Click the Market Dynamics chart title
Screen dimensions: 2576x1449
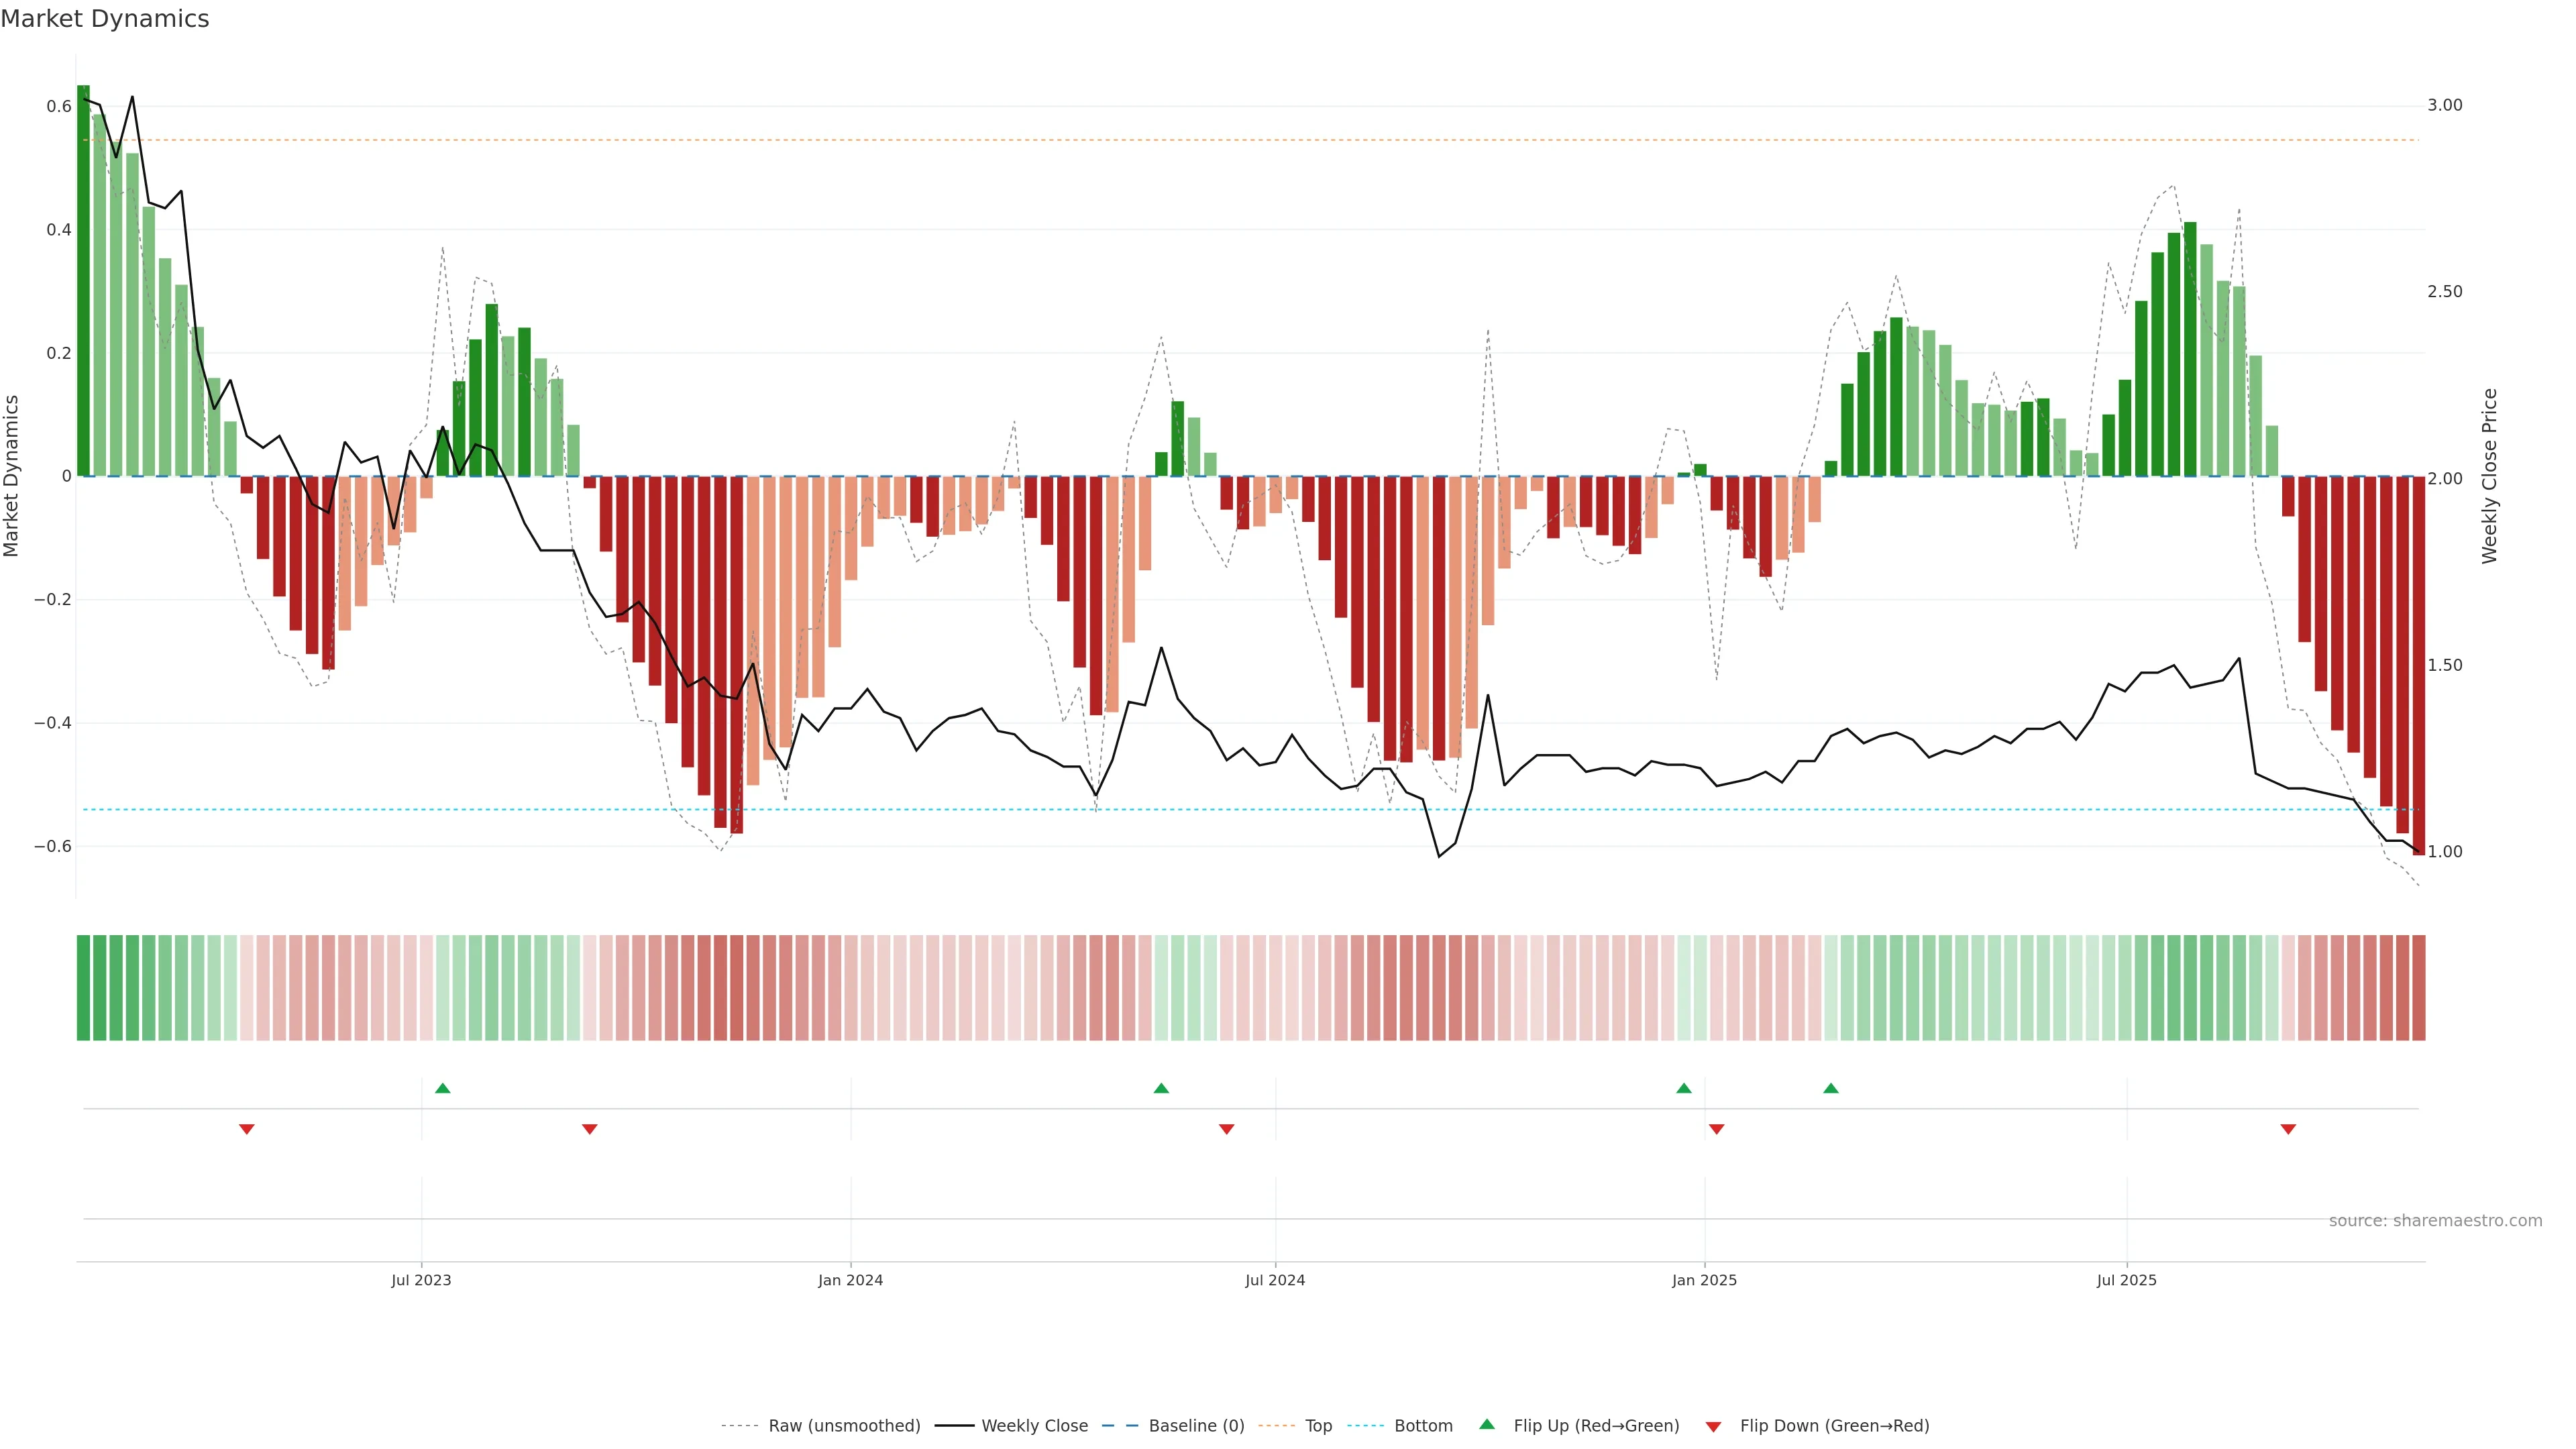tap(105, 19)
